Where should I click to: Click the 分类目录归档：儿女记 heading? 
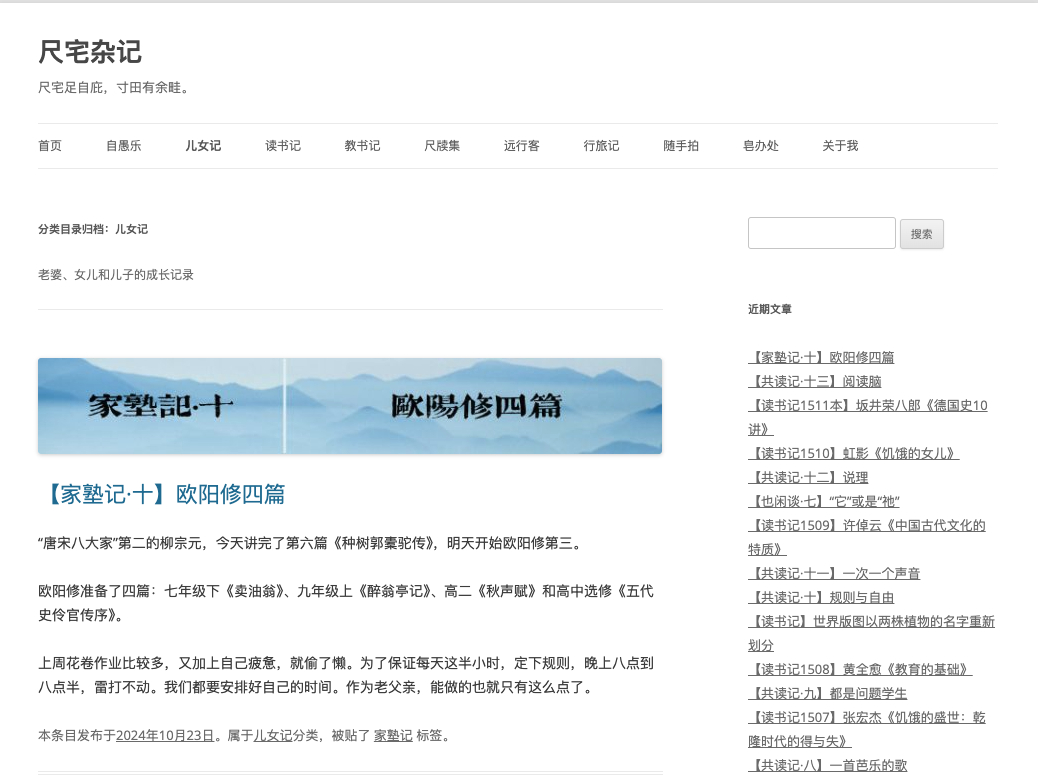pyautogui.click(x=93, y=229)
